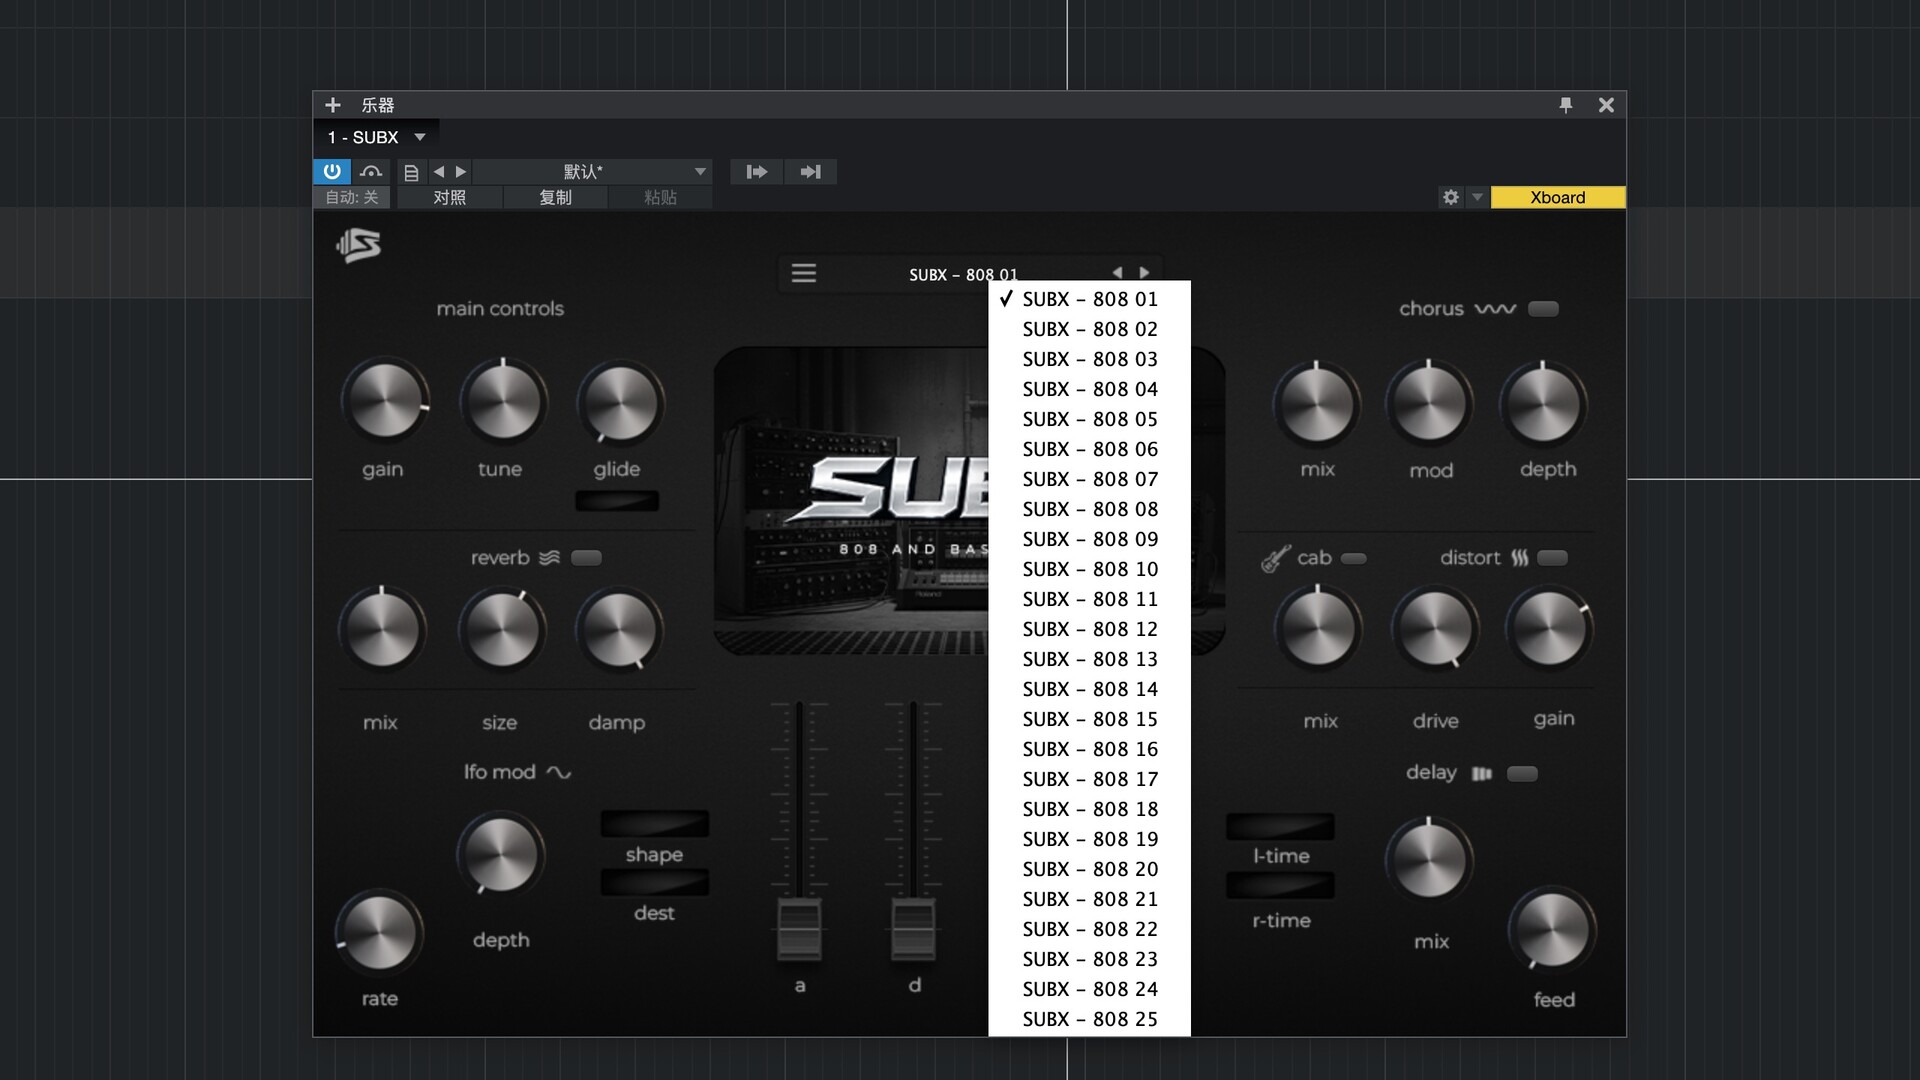
Task: Click the settings gear icon
Action: tap(1450, 197)
